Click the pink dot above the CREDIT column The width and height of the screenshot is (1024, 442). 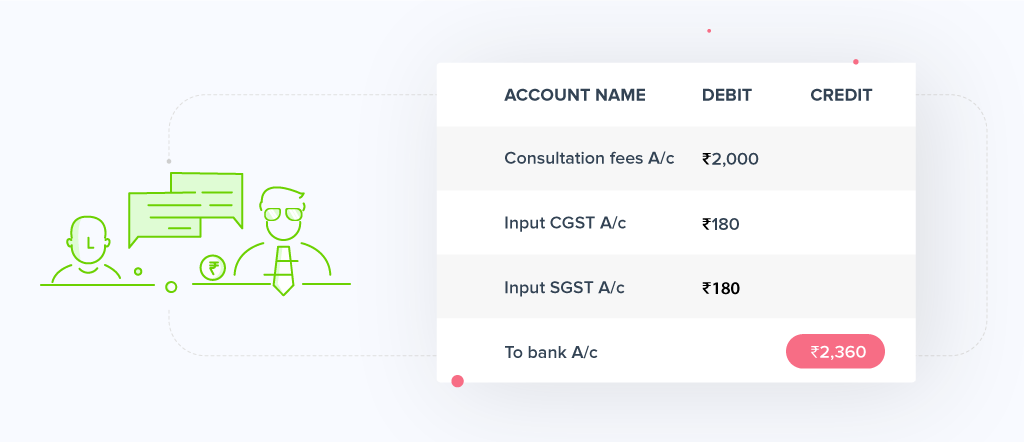[856, 62]
